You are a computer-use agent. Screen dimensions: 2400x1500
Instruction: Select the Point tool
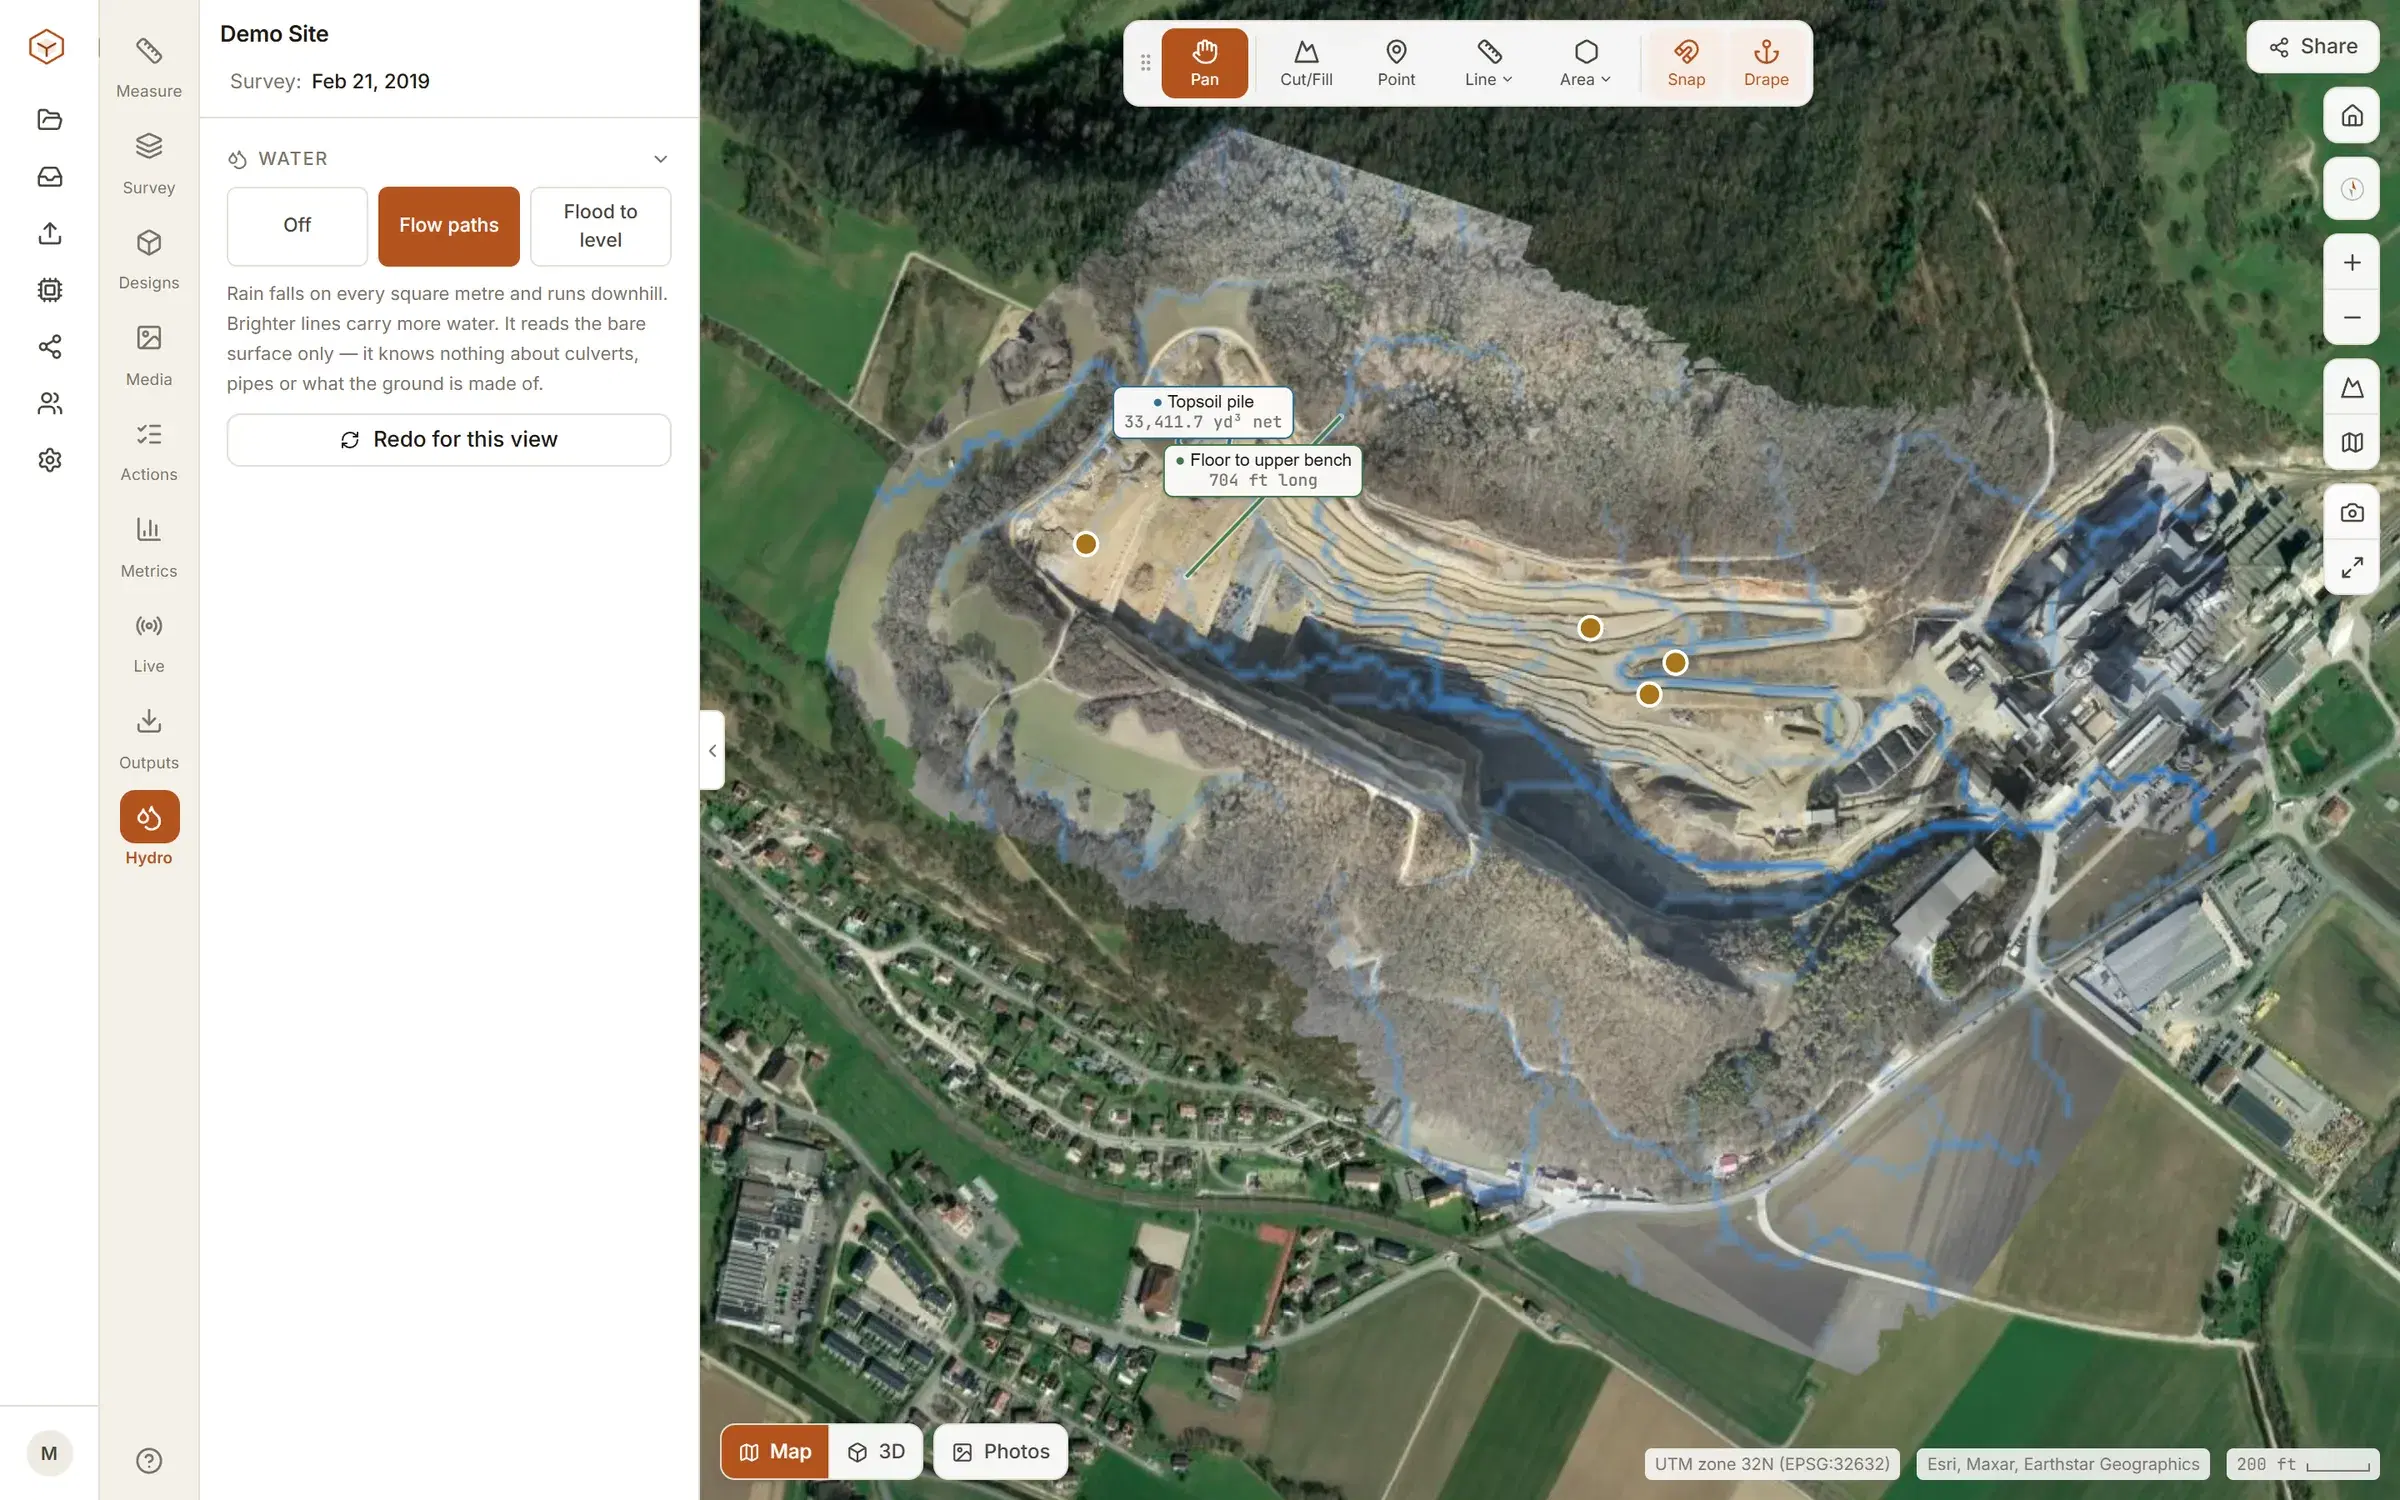click(x=1396, y=63)
